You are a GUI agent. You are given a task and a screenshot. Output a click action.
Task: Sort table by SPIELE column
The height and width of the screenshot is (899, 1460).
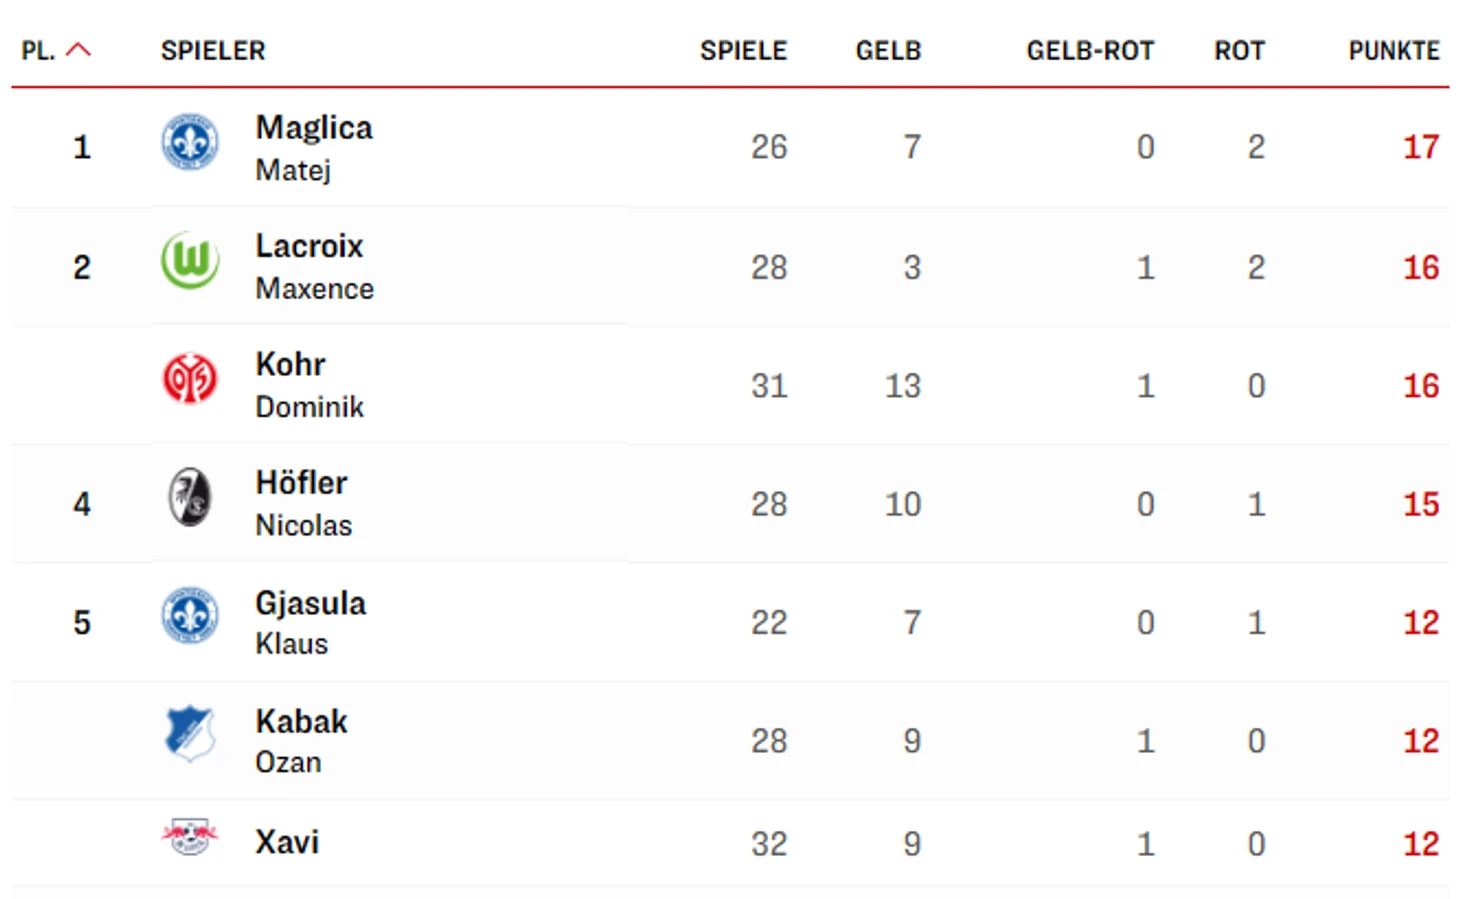click(743, 51)
